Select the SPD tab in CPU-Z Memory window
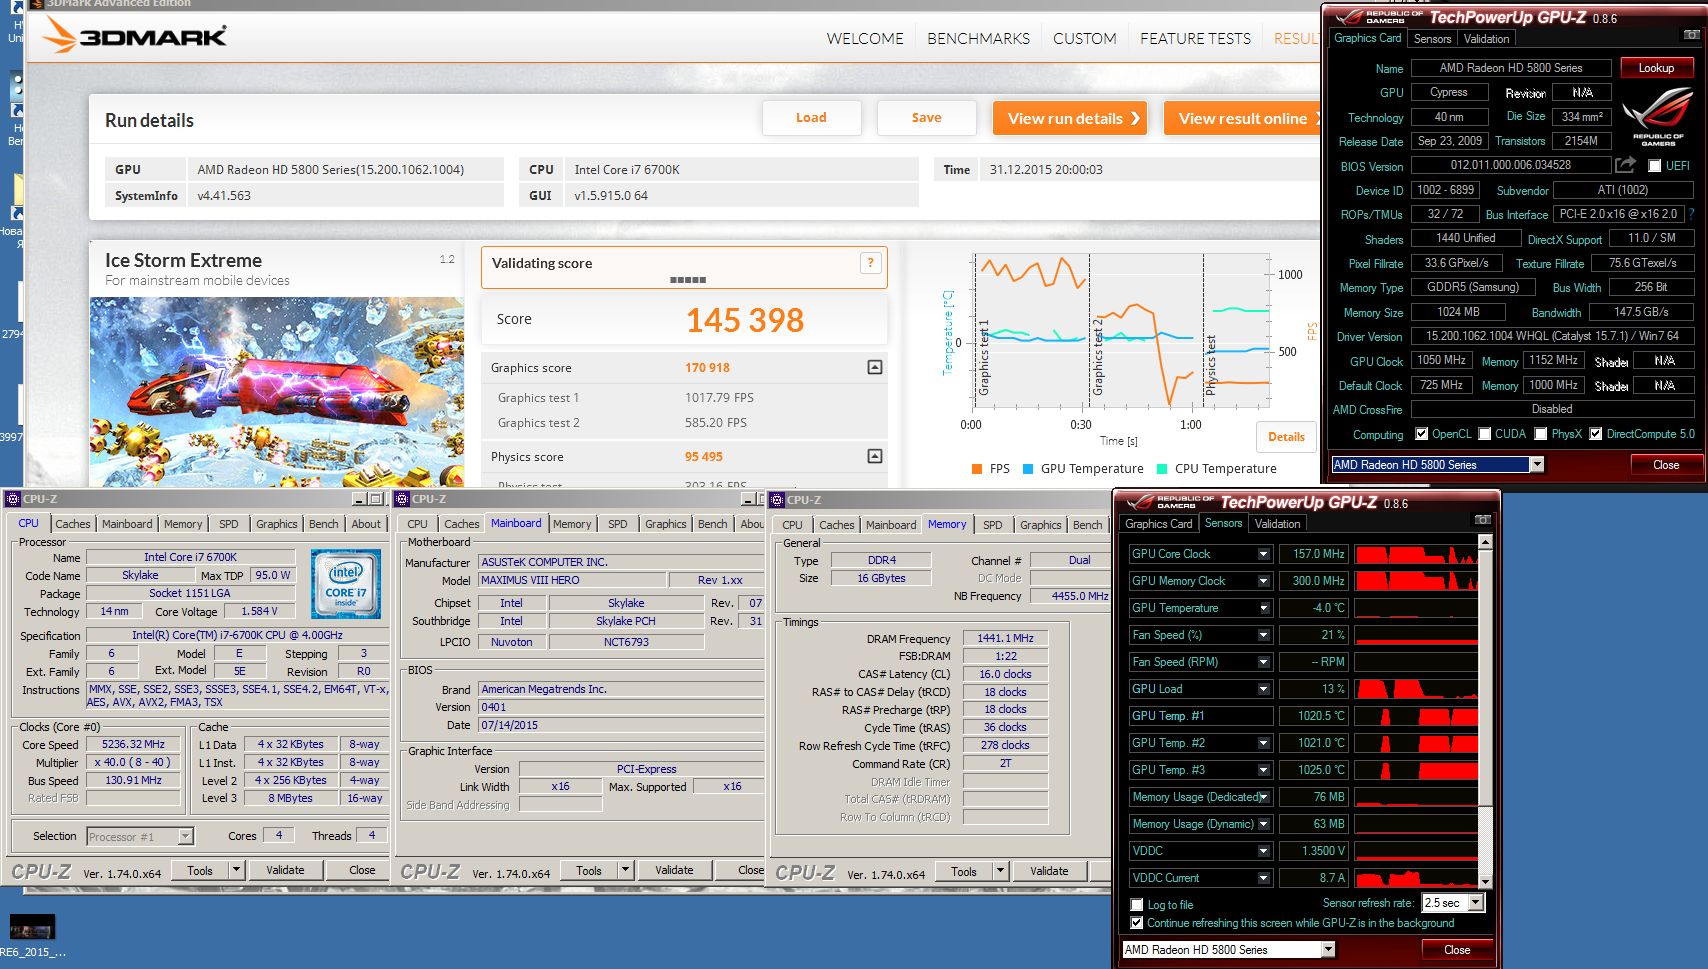This screenshot has height=969, width=1708. coord(992,524)
